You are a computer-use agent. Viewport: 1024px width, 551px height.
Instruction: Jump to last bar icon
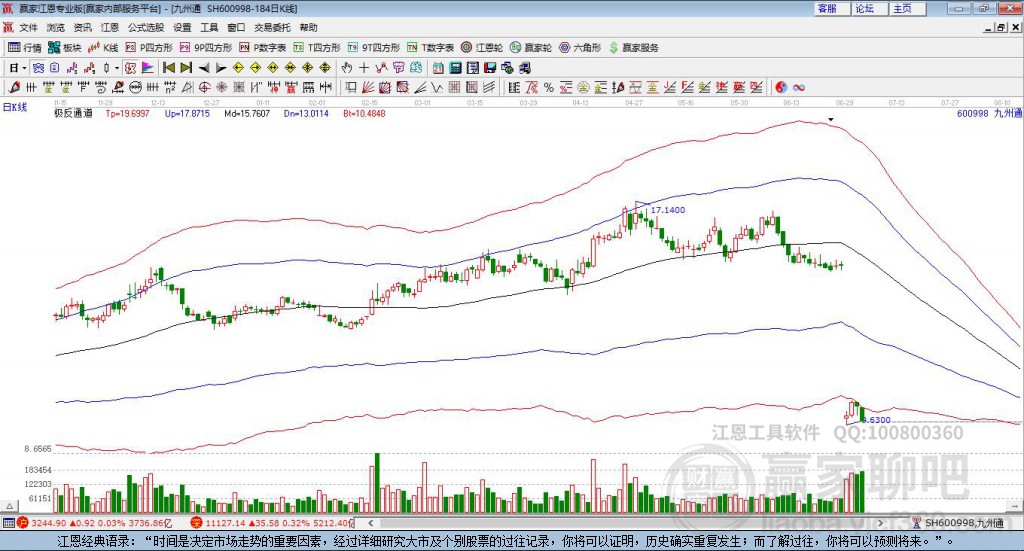point(186,68)
